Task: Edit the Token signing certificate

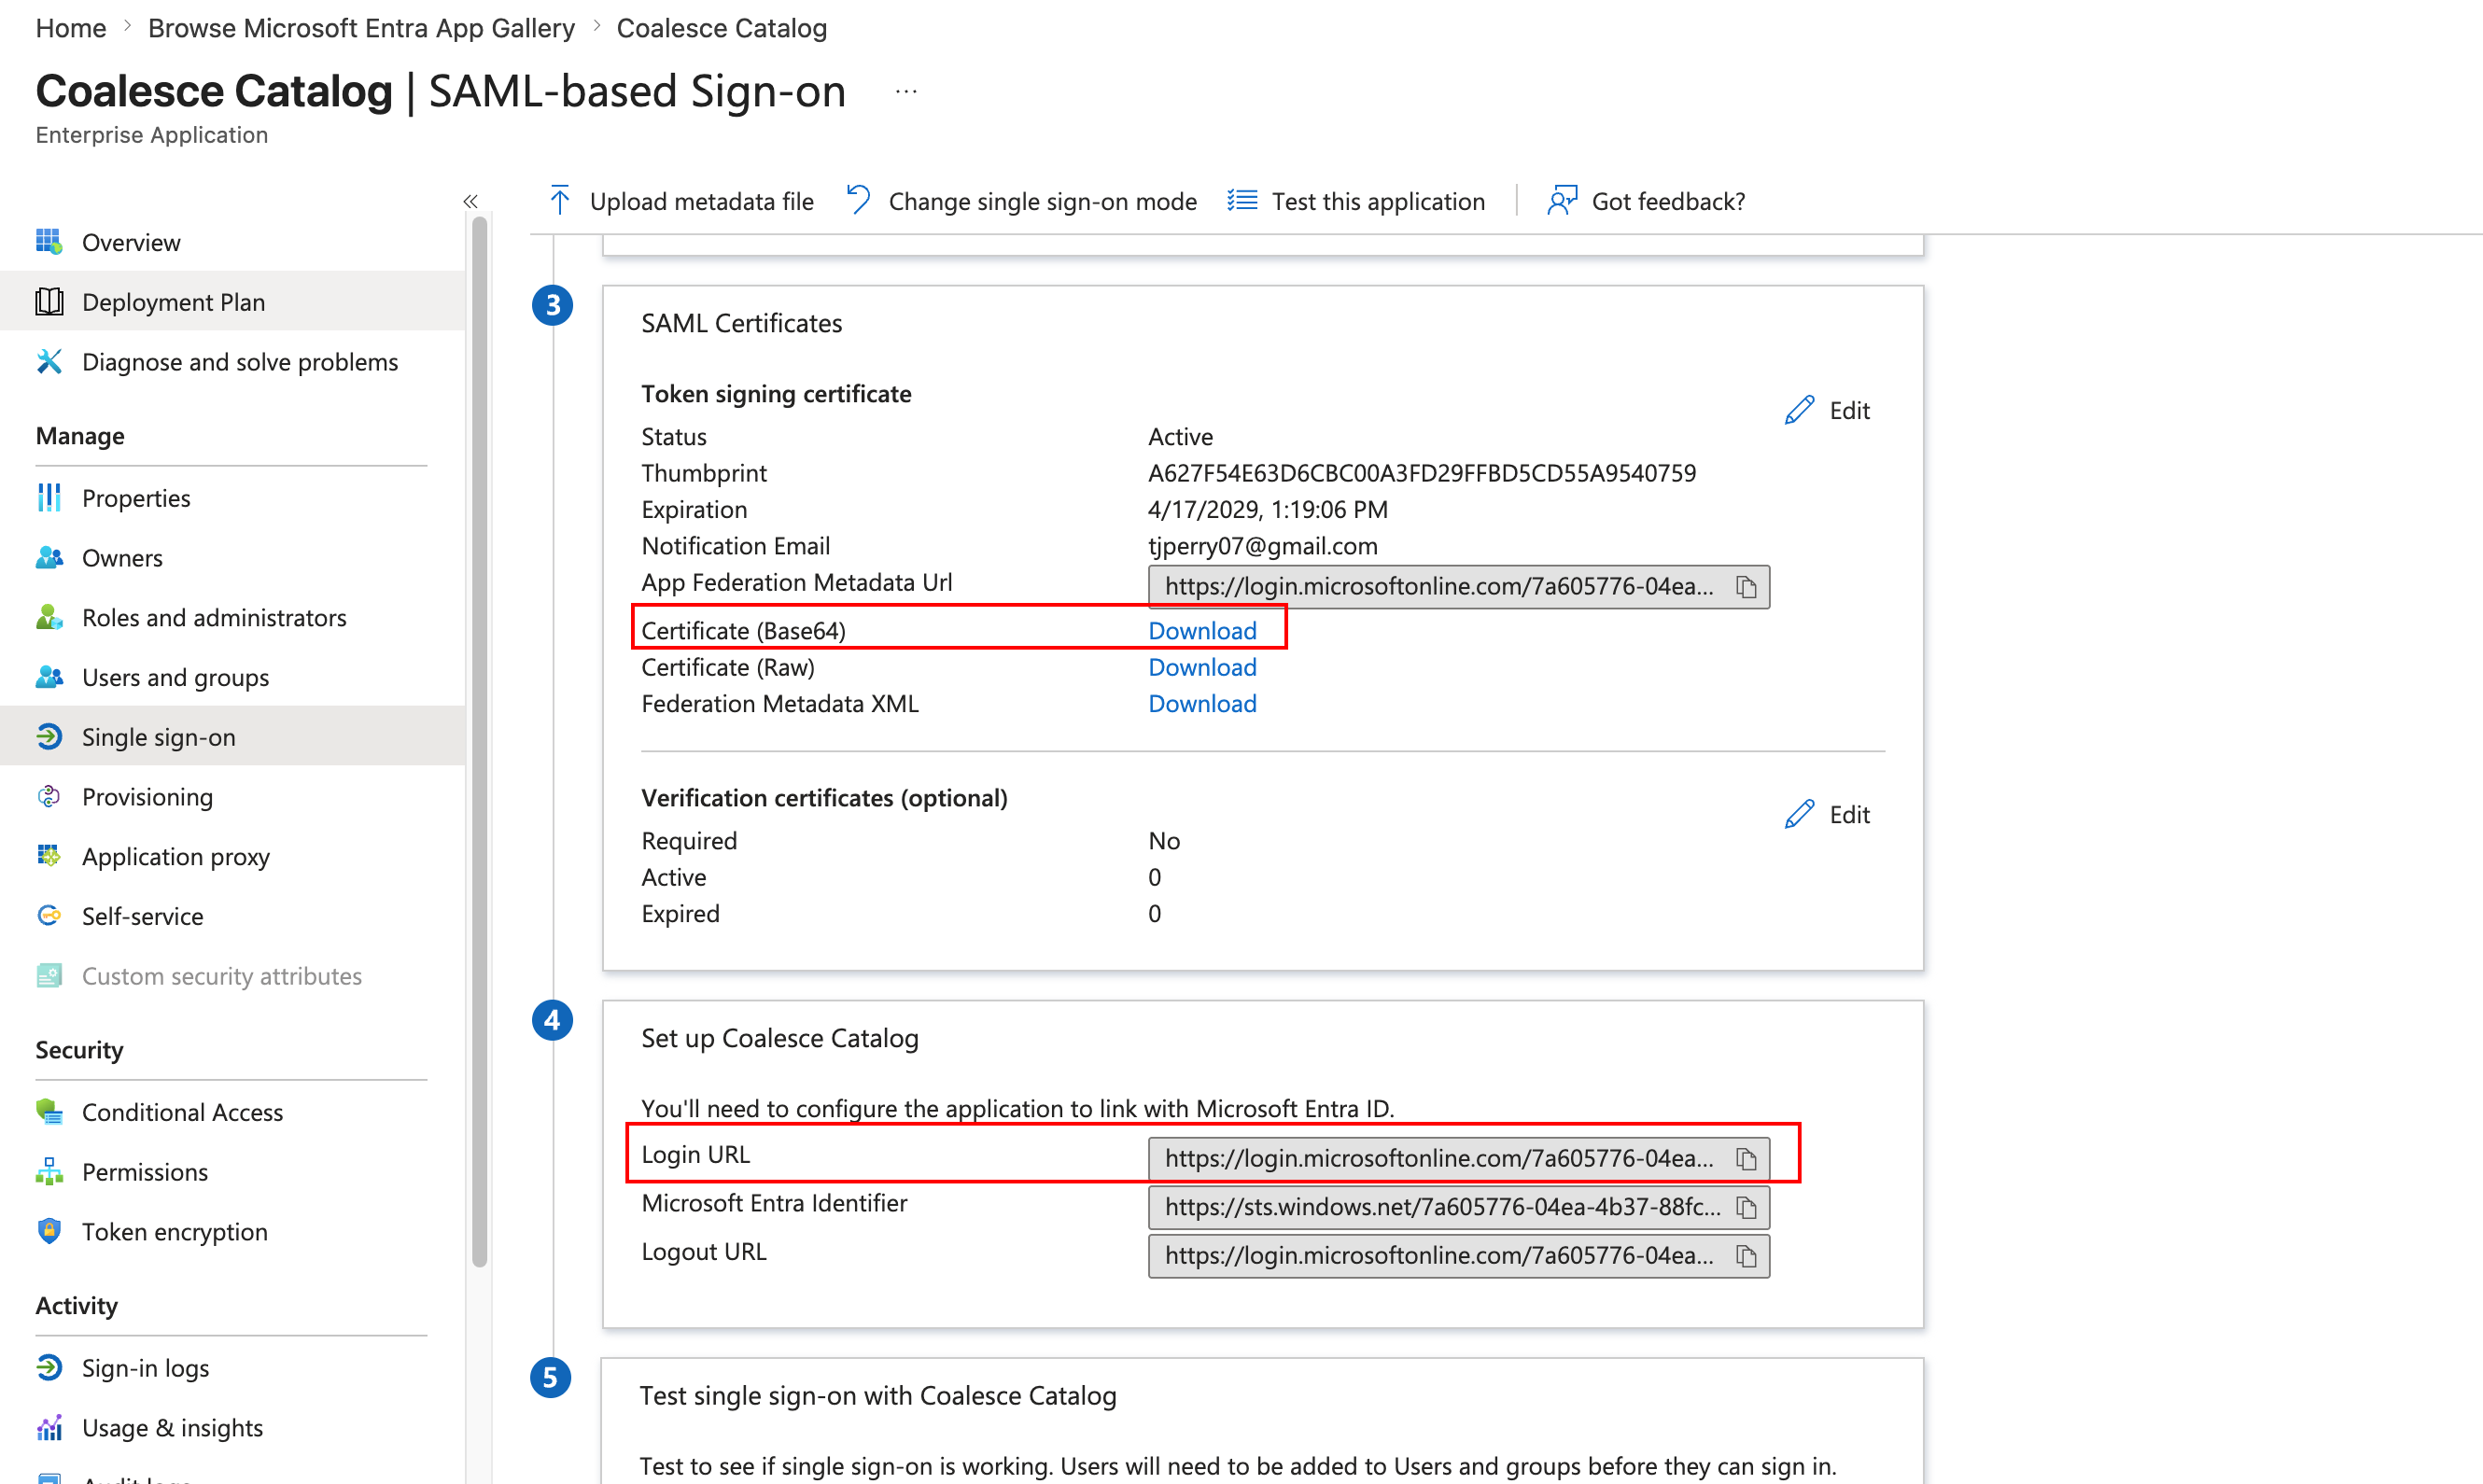Action: point(1827,411)
